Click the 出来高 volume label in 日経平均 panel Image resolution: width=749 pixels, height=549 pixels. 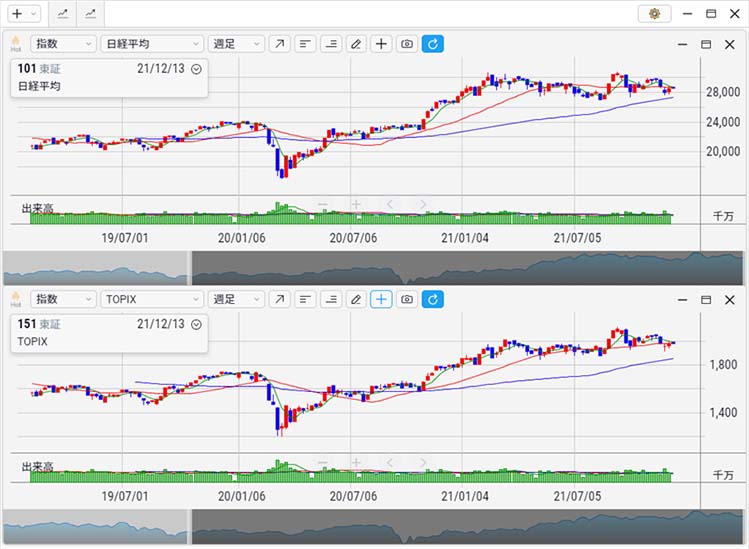[x=37, y=209]
